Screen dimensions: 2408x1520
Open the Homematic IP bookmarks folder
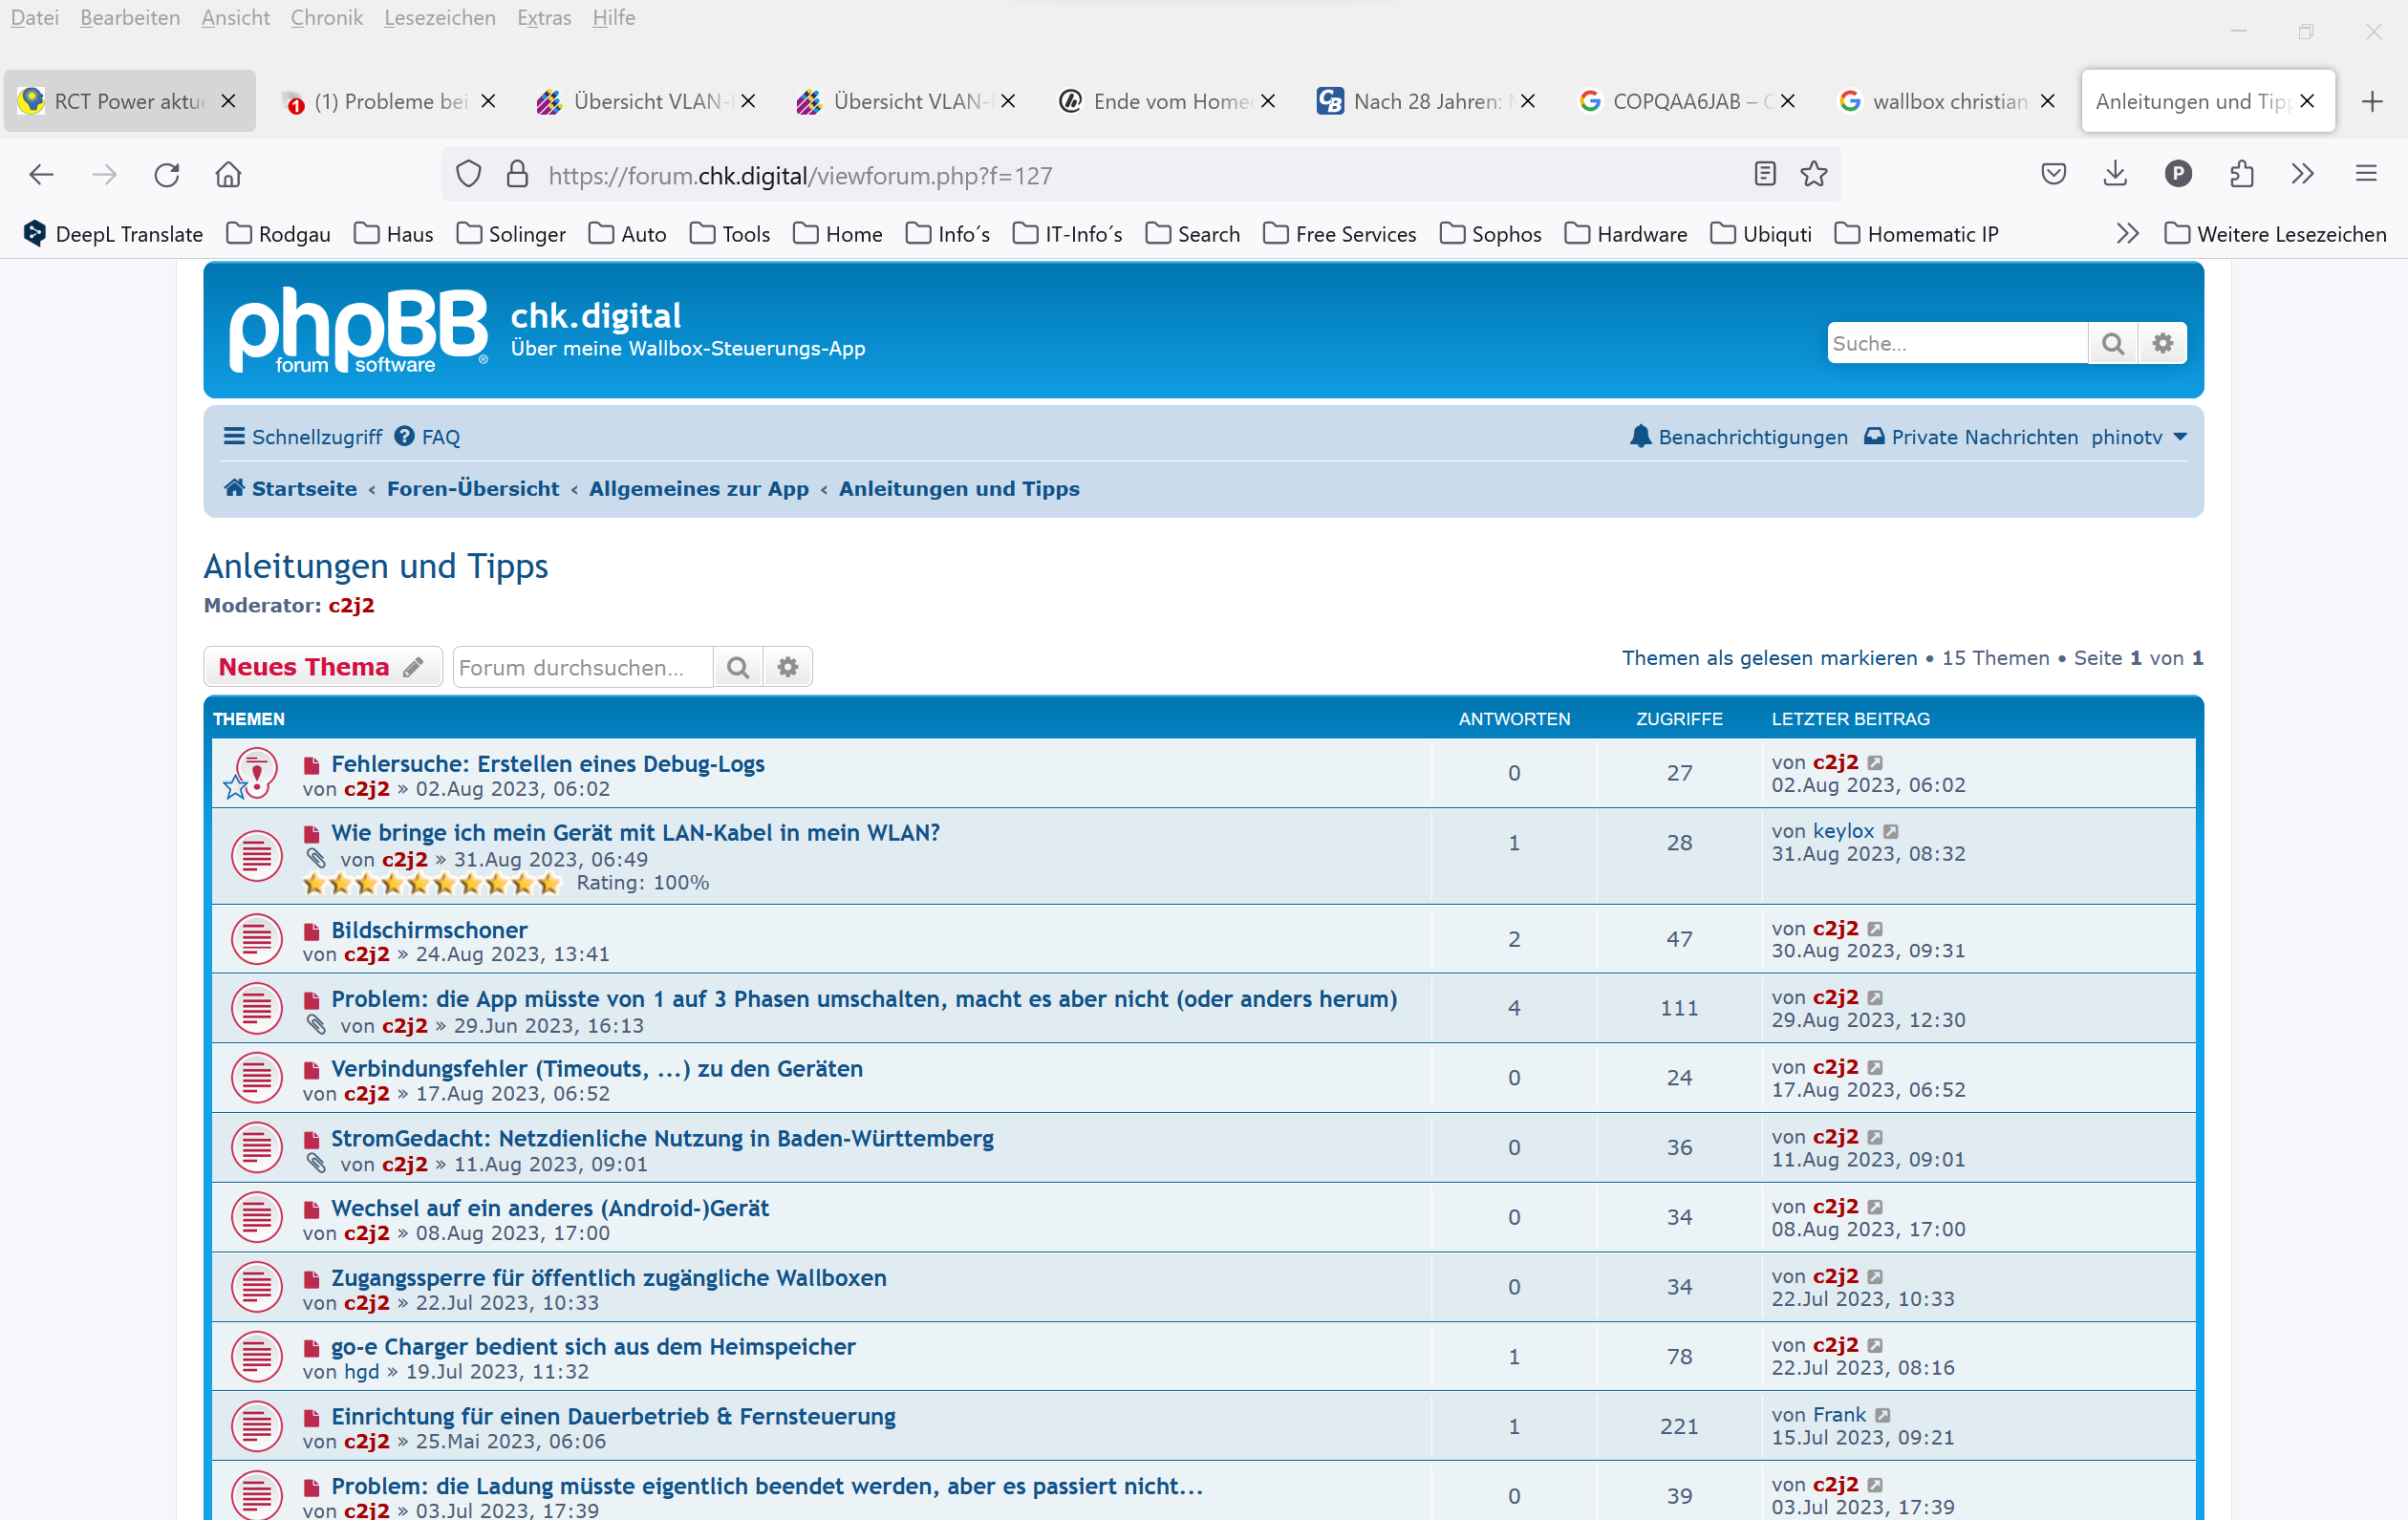pos(1917,234)
